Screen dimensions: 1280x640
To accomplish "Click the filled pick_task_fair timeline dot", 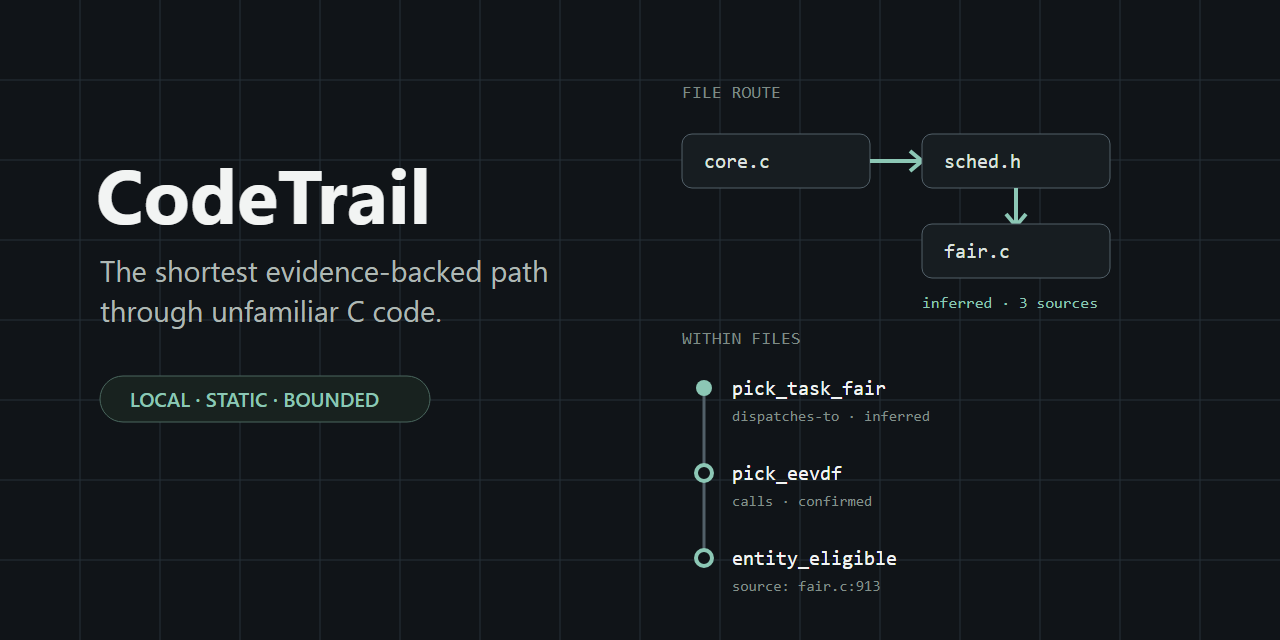I will 704,388.
